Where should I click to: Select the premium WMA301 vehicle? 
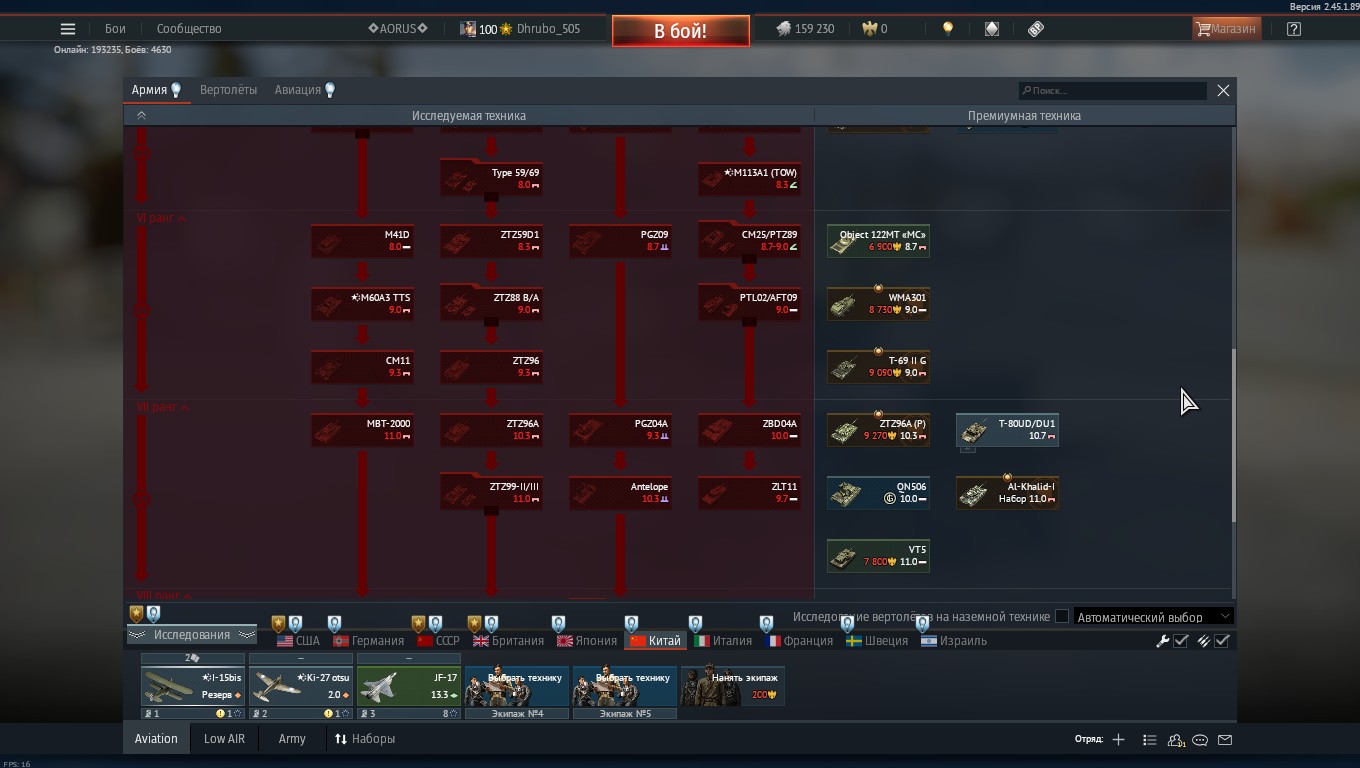point(878,304)
